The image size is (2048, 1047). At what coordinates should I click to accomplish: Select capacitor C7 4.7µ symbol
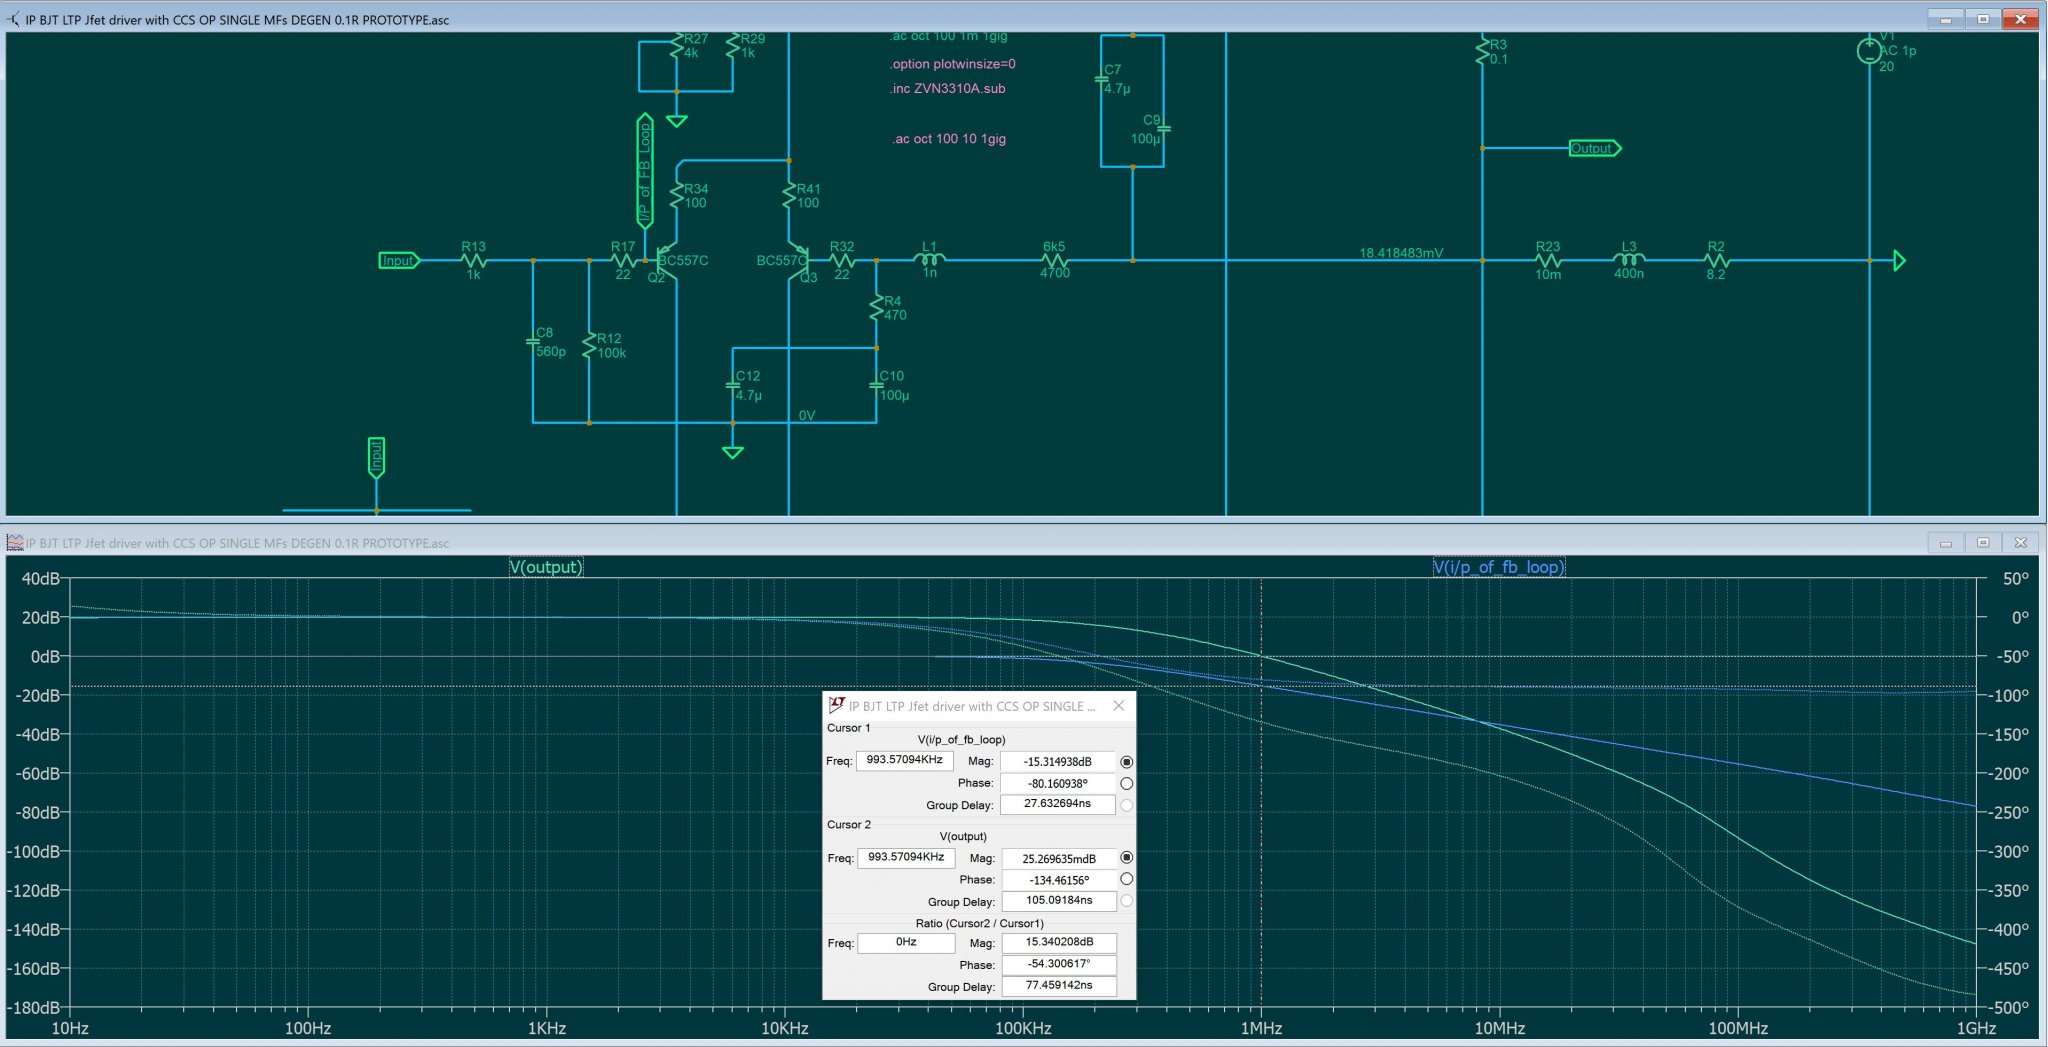click(x=1101, y=79)
